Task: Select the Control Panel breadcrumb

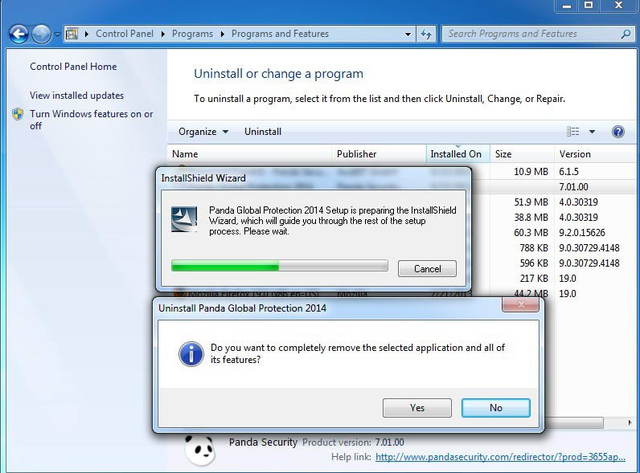Action: tap(124, 34)
